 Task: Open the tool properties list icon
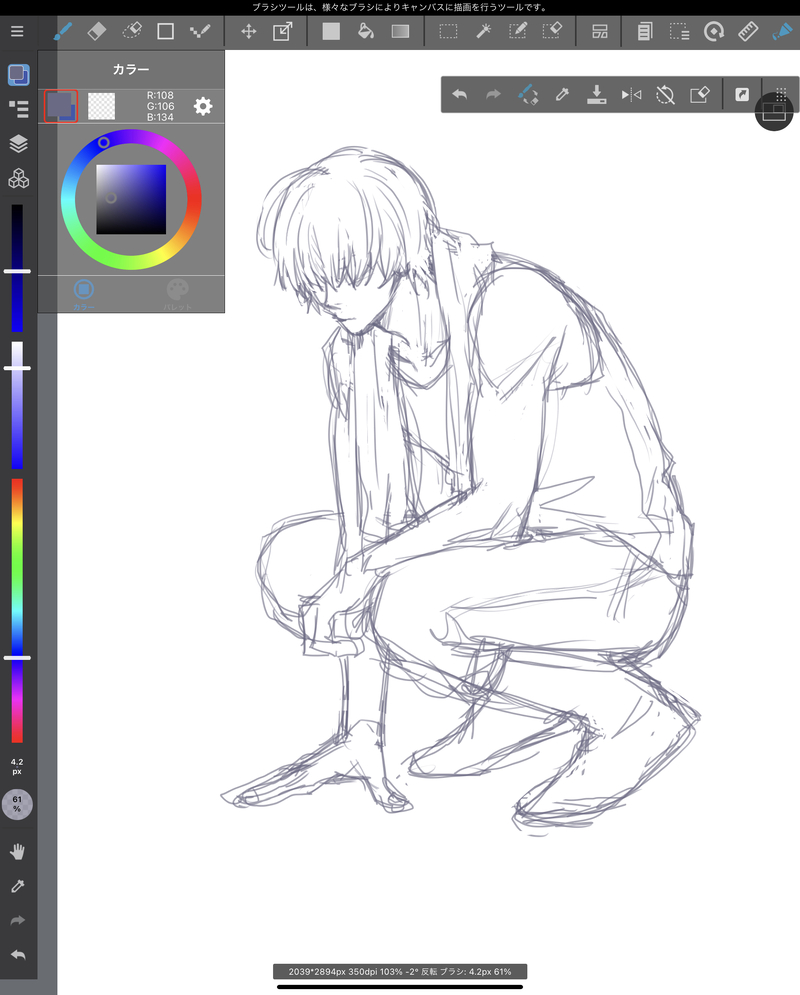[x=18, y=109]
